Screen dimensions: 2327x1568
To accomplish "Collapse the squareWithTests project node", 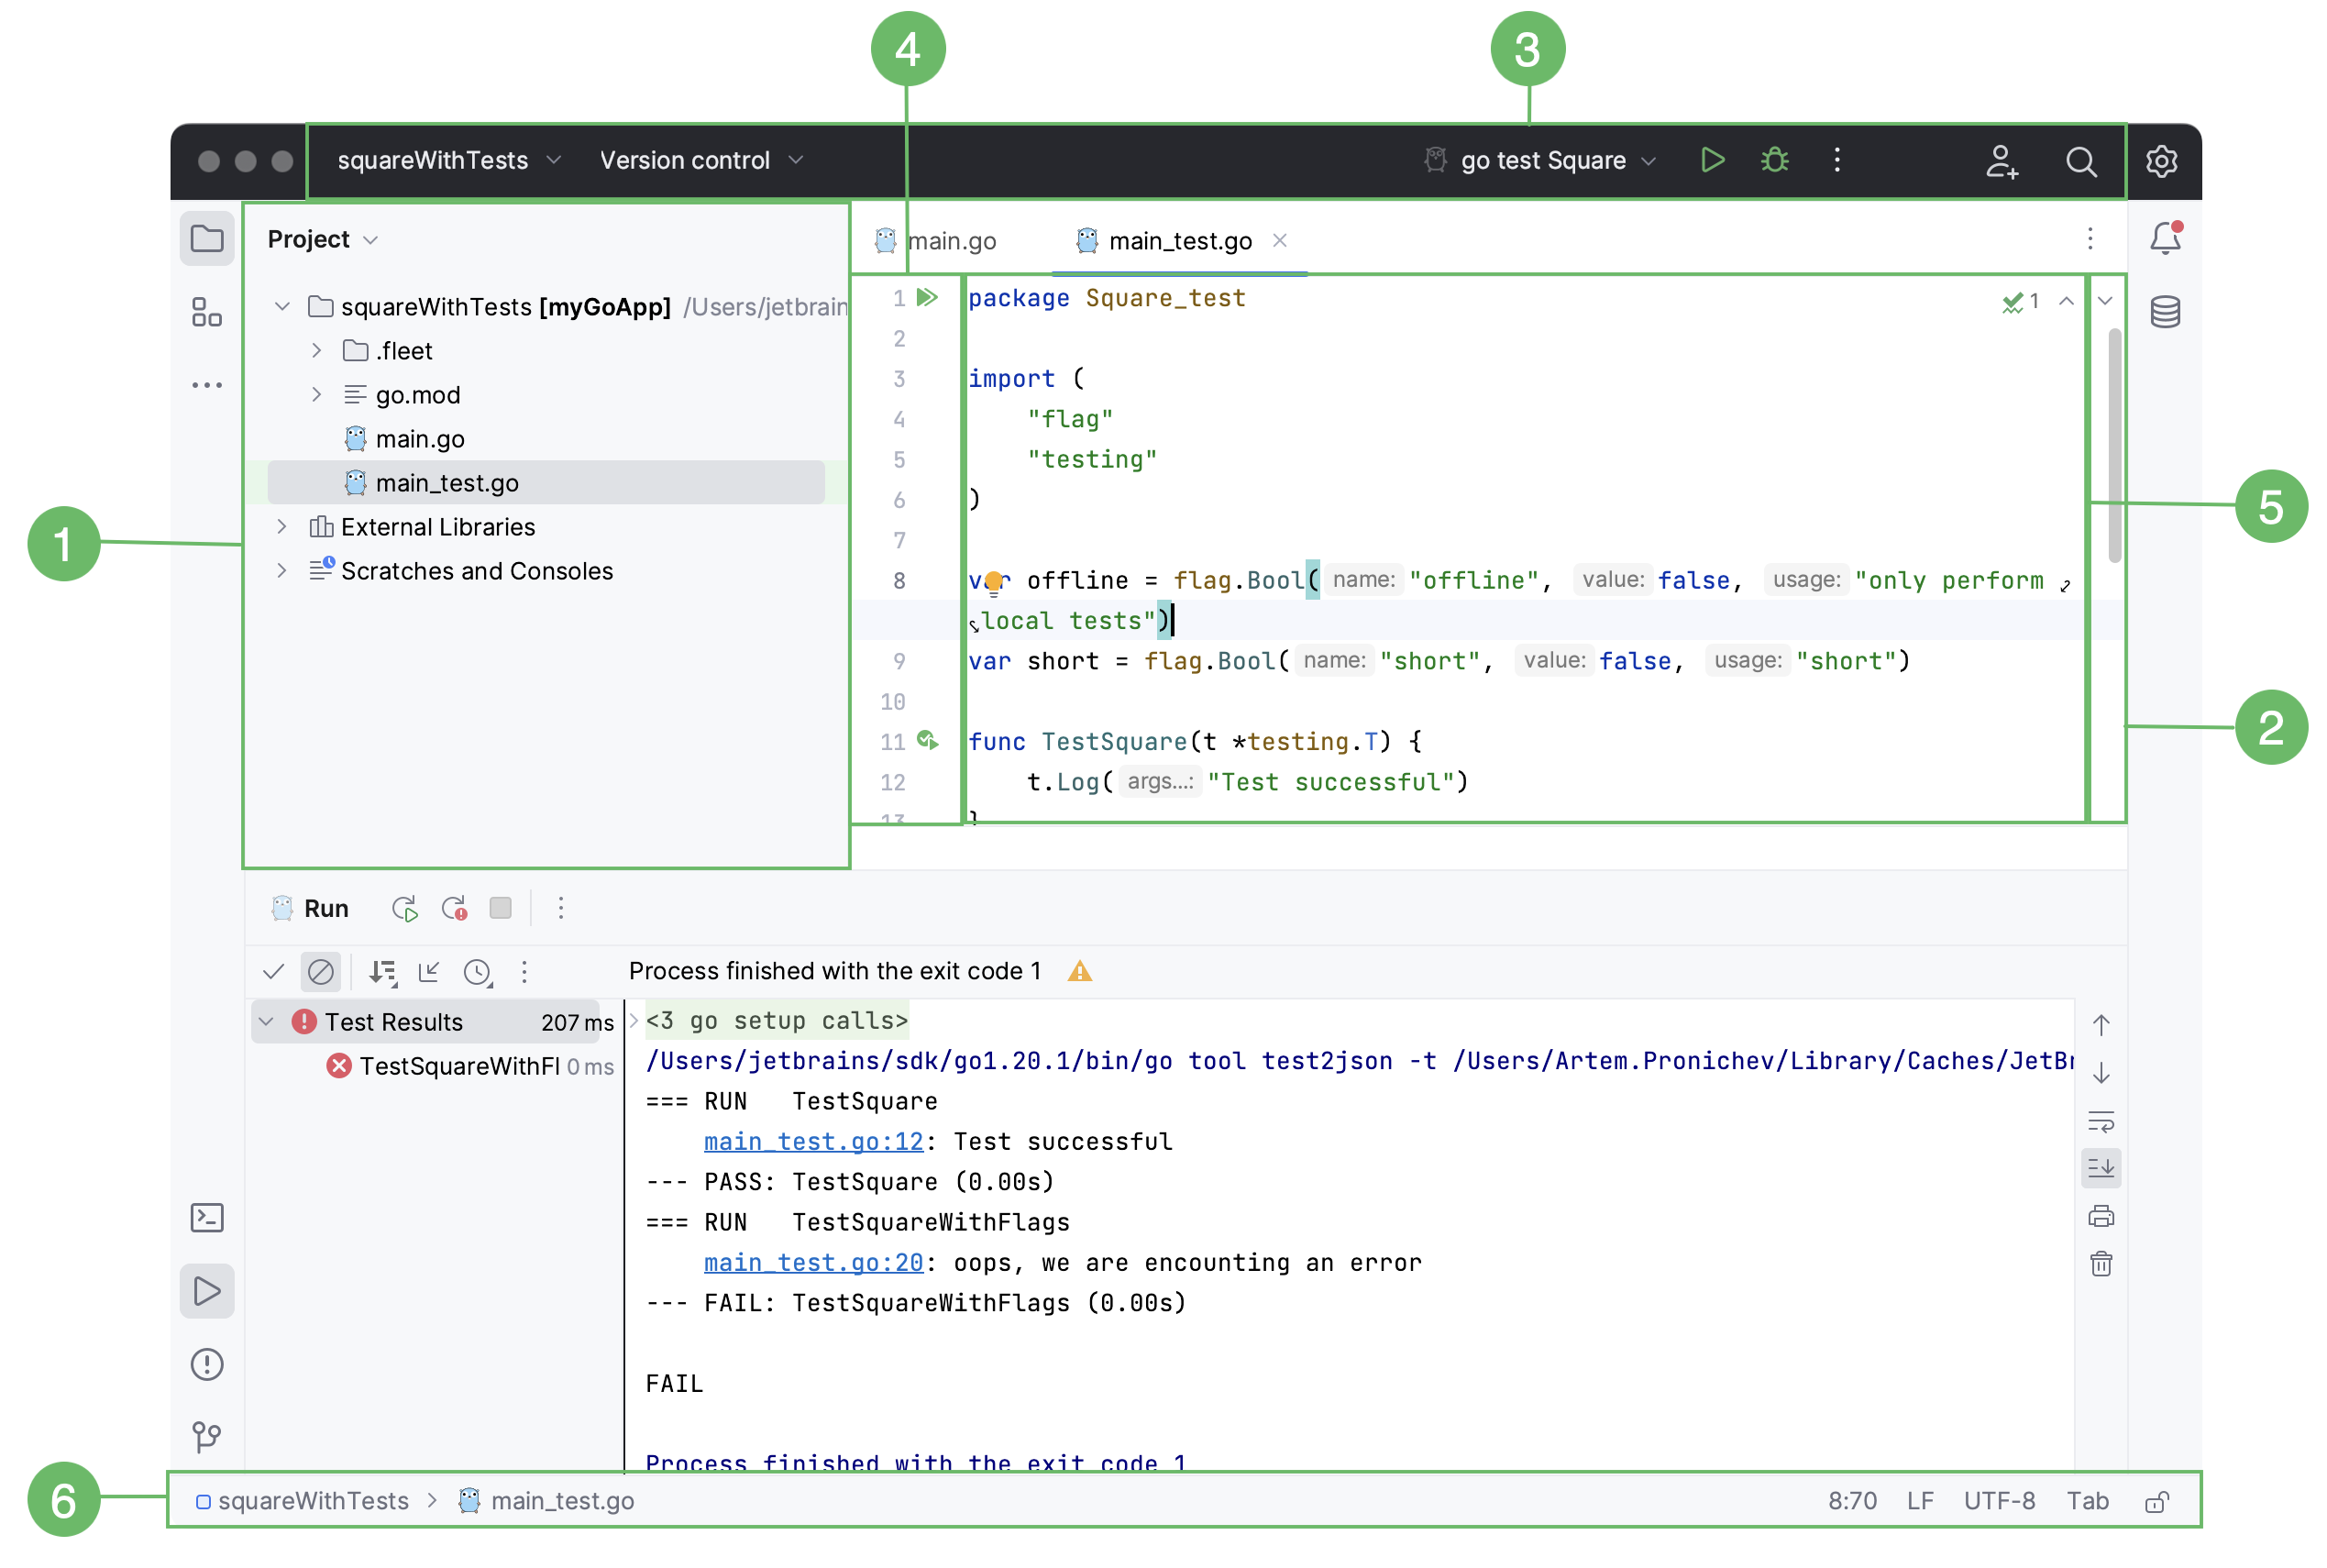I will (282, 307).
